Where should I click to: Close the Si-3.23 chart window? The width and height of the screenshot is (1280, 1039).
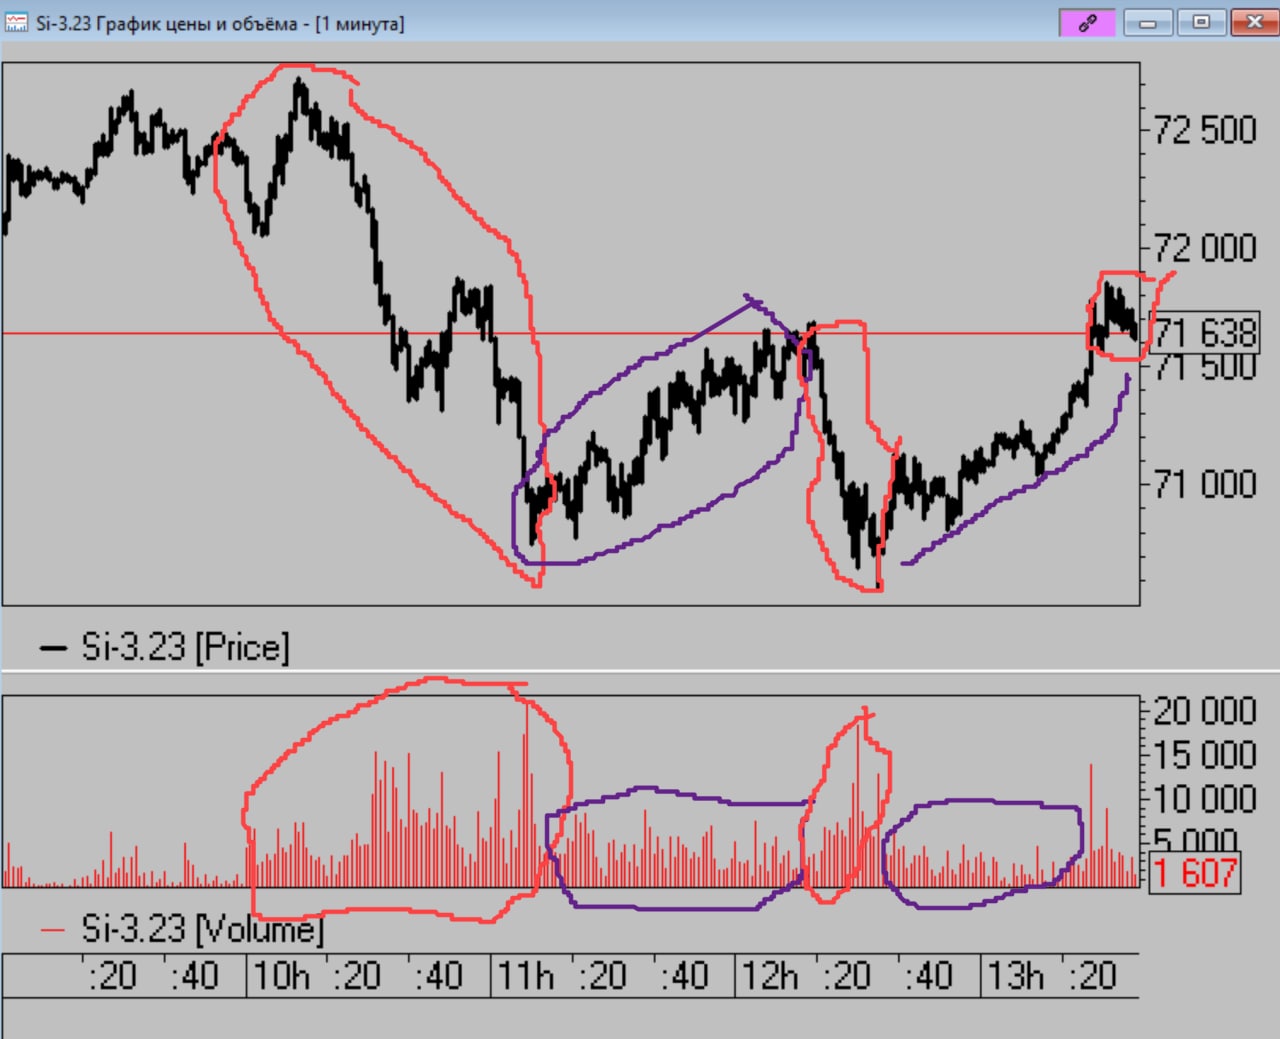[x=1254, y=22]
